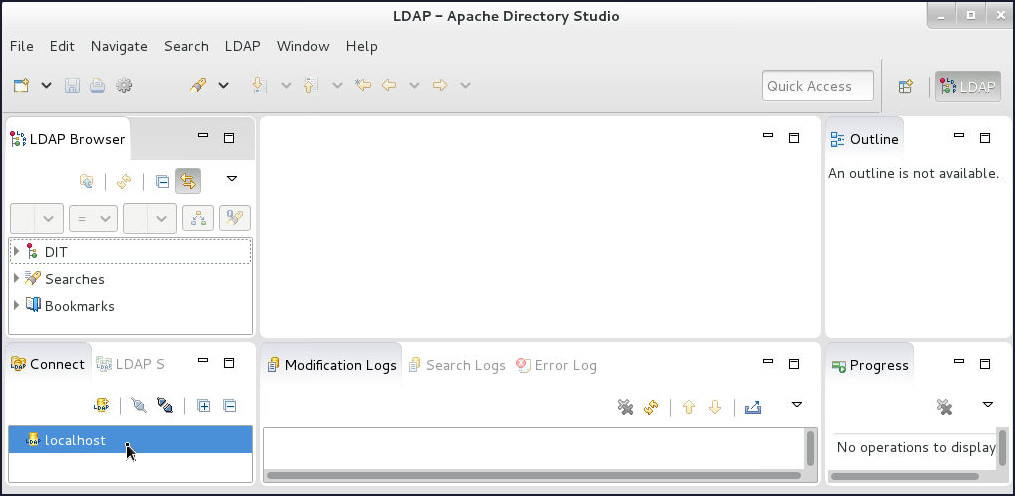Click Collapse All in LDAP Browser
This screenshot has width=1015, height=496.
(x=163, y=182)
